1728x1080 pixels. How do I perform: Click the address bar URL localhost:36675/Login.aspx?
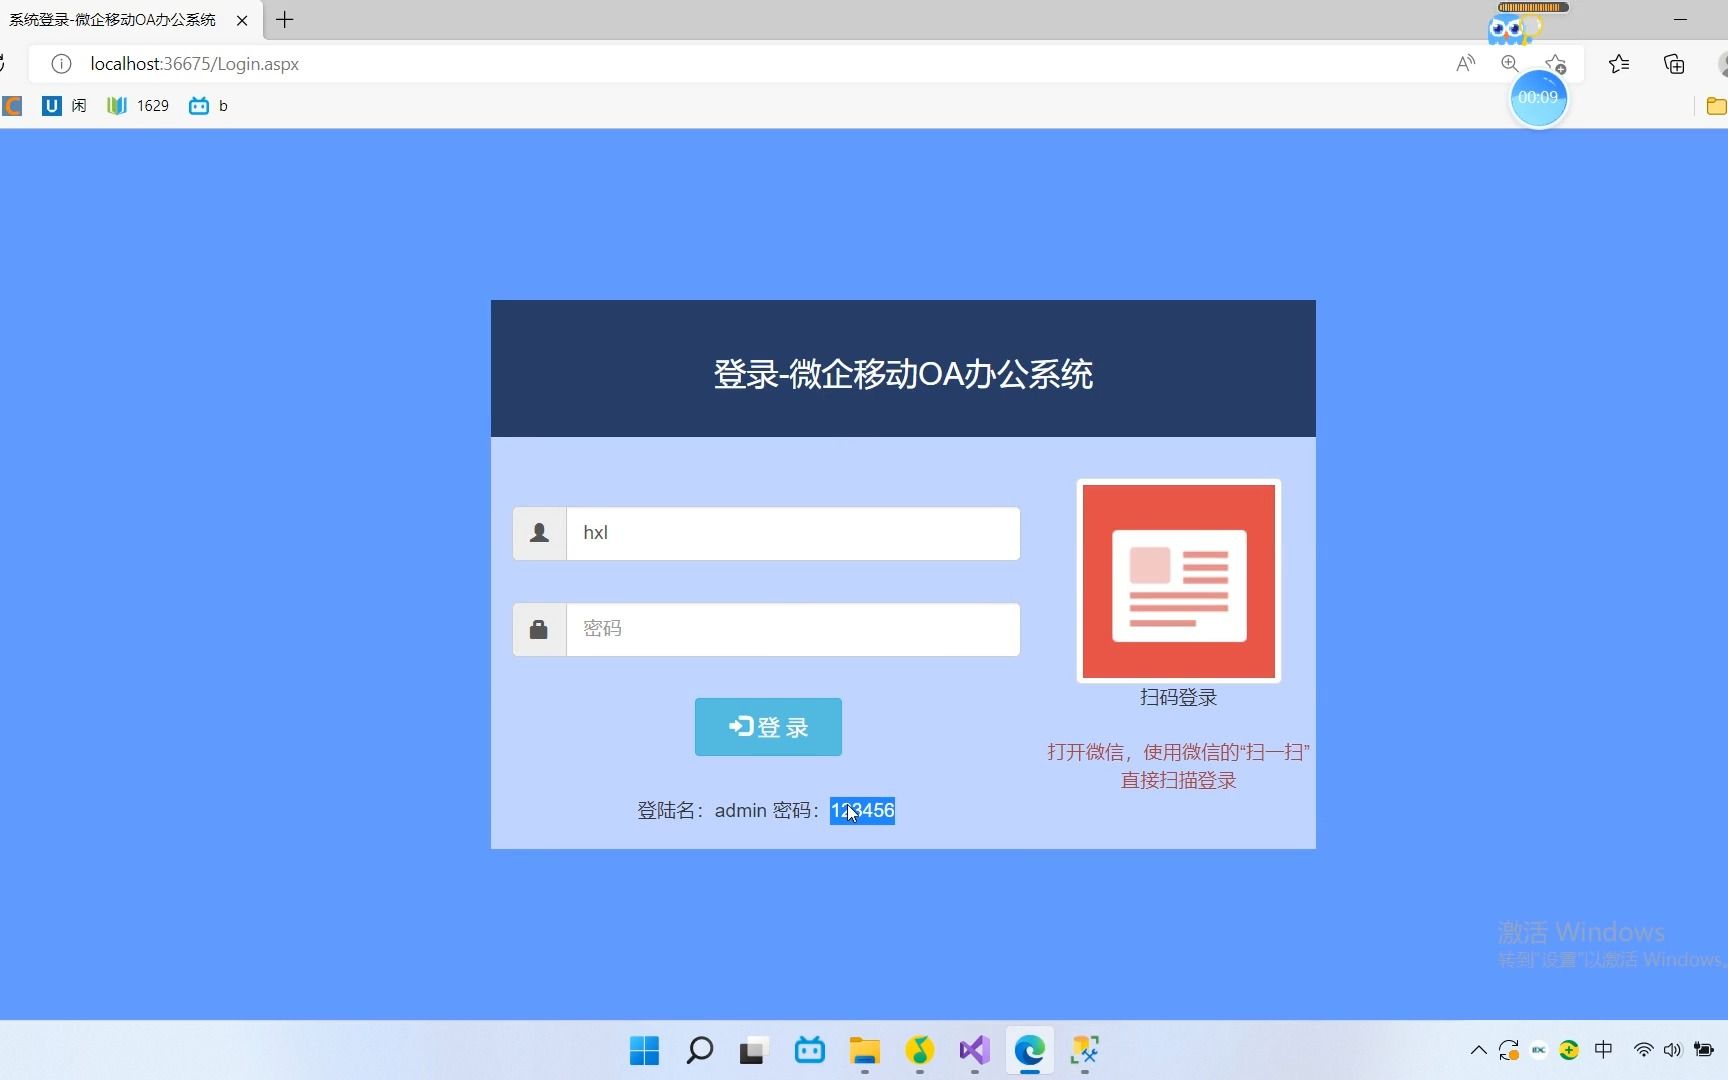(195, 64)
